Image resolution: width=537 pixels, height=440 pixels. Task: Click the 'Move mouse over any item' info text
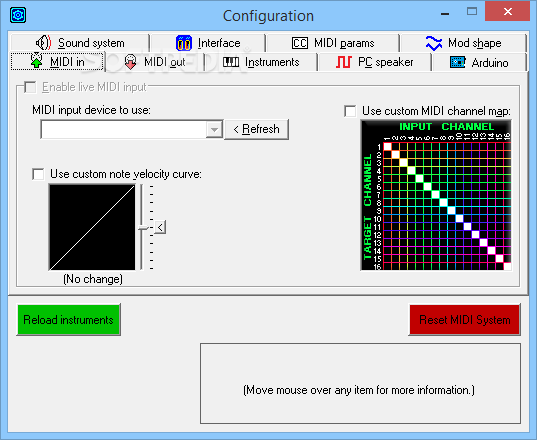(x=359, y=390)
